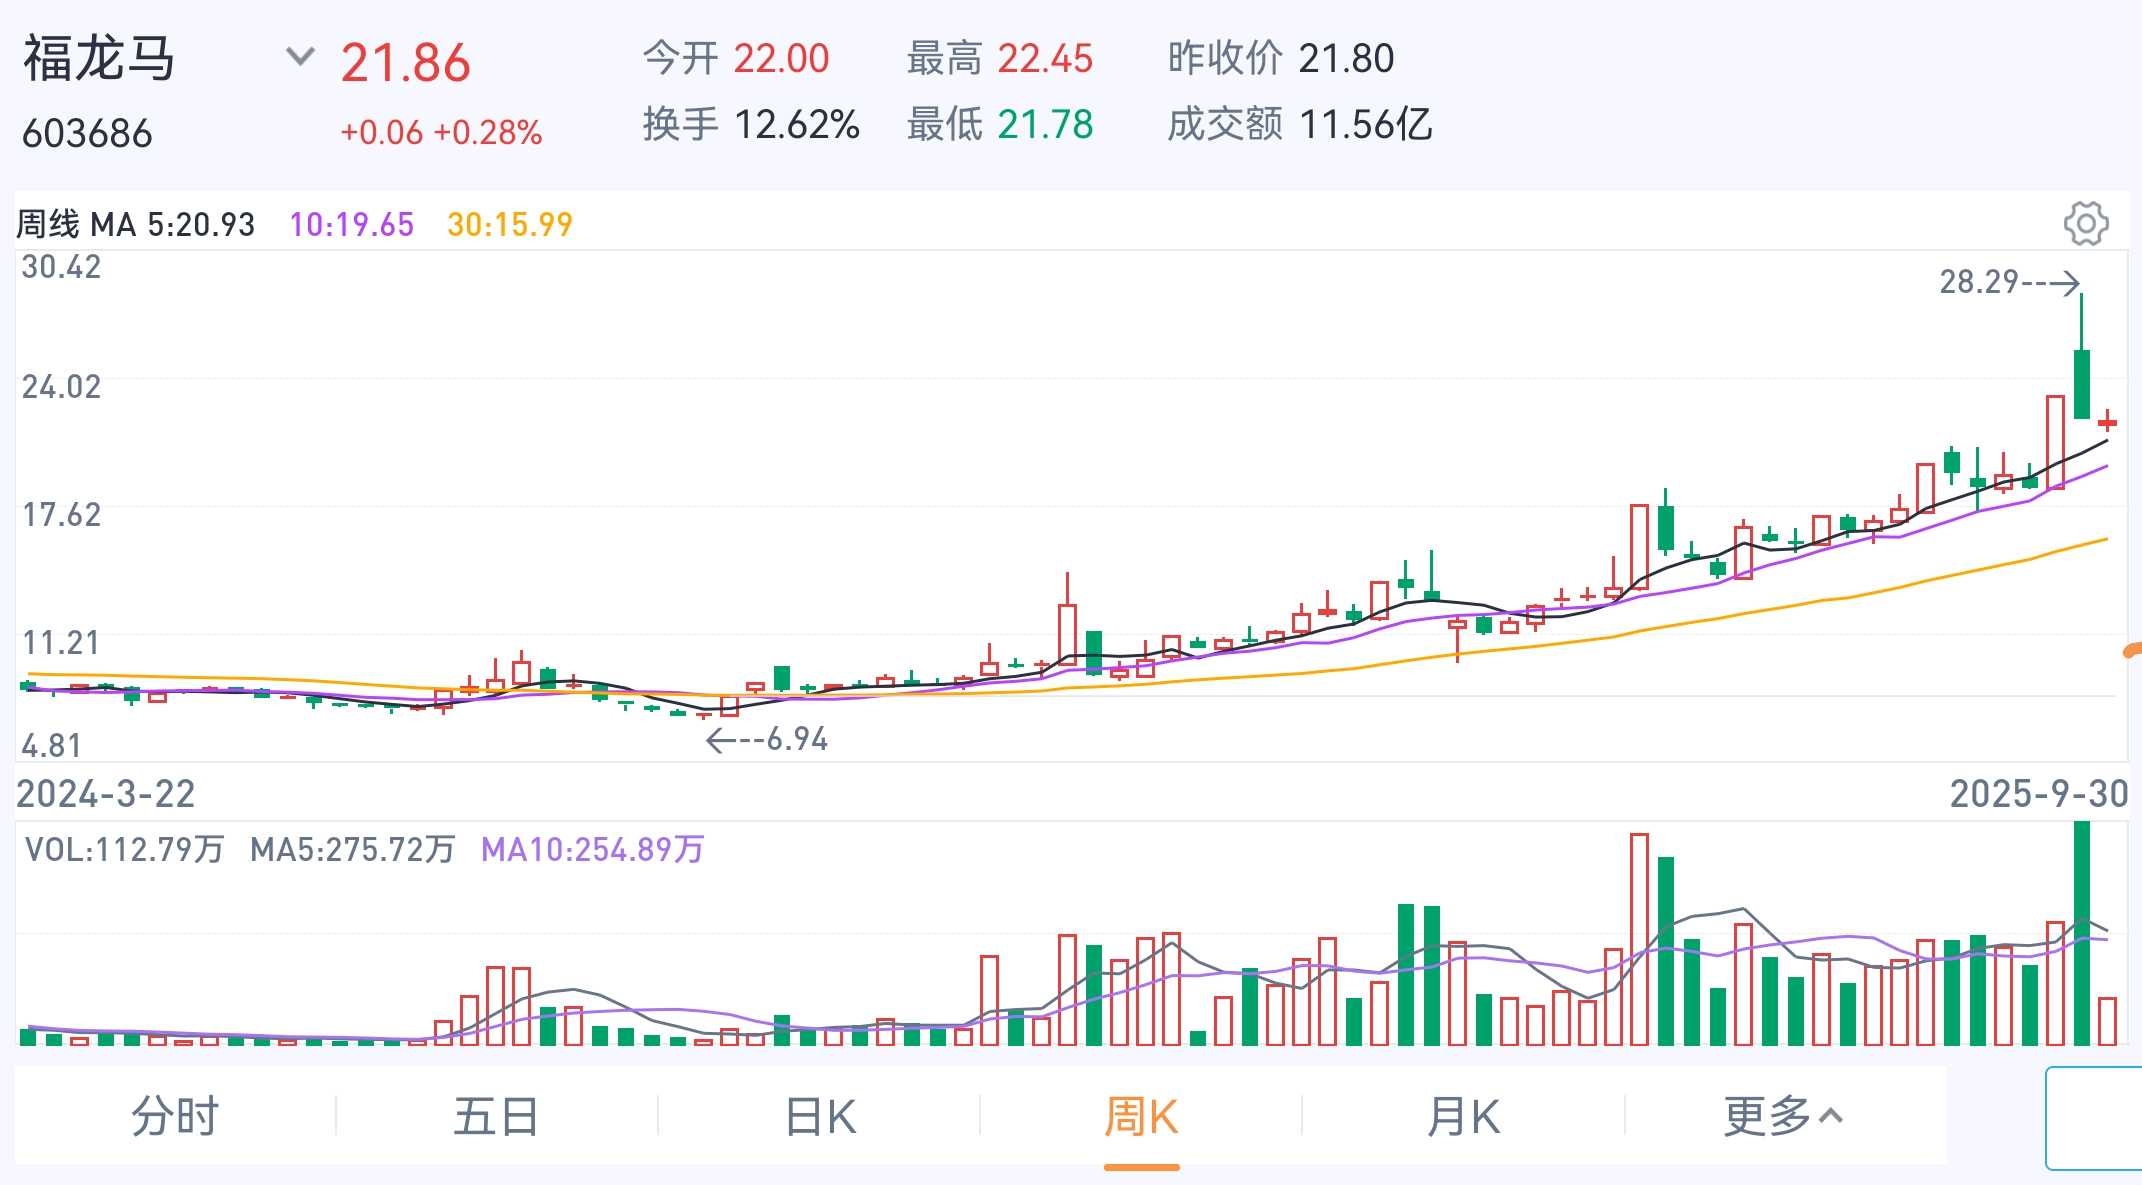Expand the 更多 periods menu
2142x1185 pixels.
coord(1783,1116)
